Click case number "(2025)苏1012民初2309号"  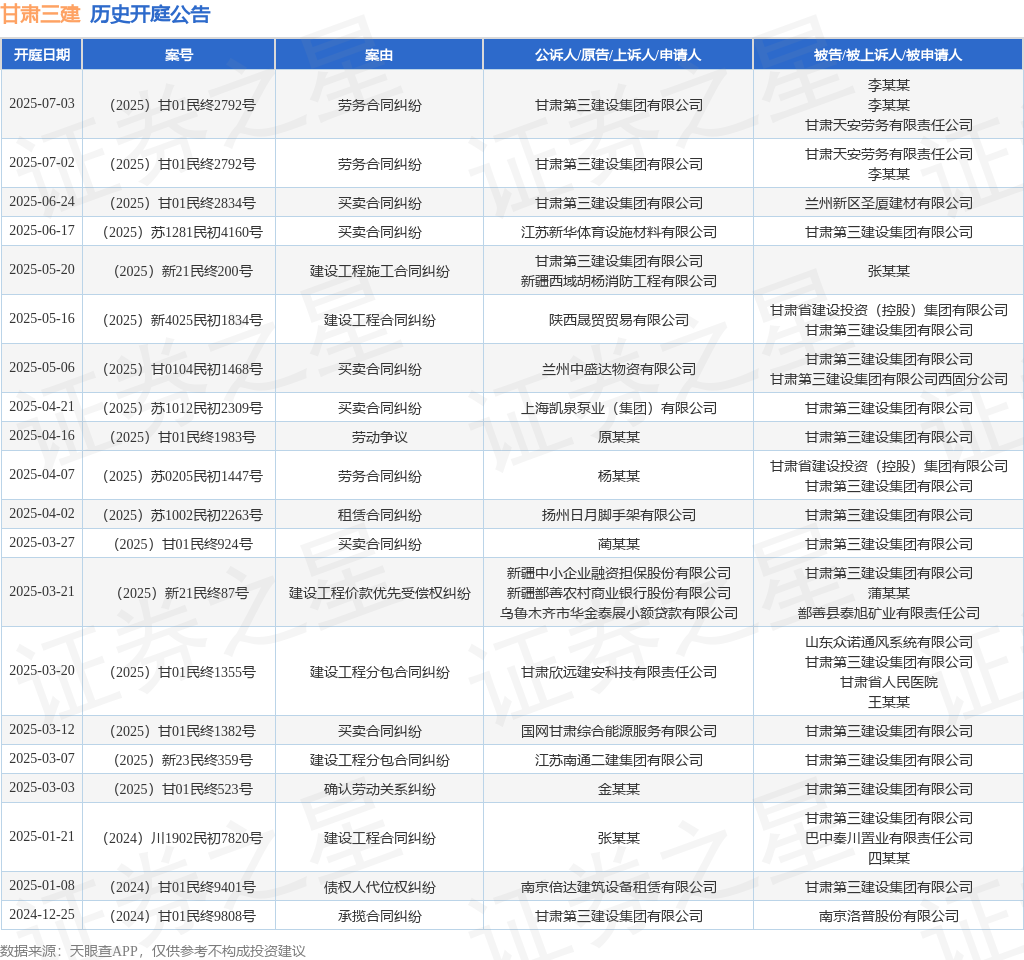(182, 408)
